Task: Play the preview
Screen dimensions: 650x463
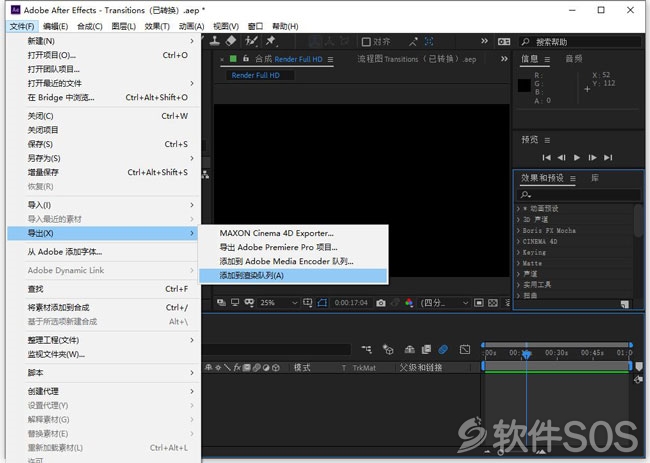Action: pyautogui.click(x=577, y=158)
